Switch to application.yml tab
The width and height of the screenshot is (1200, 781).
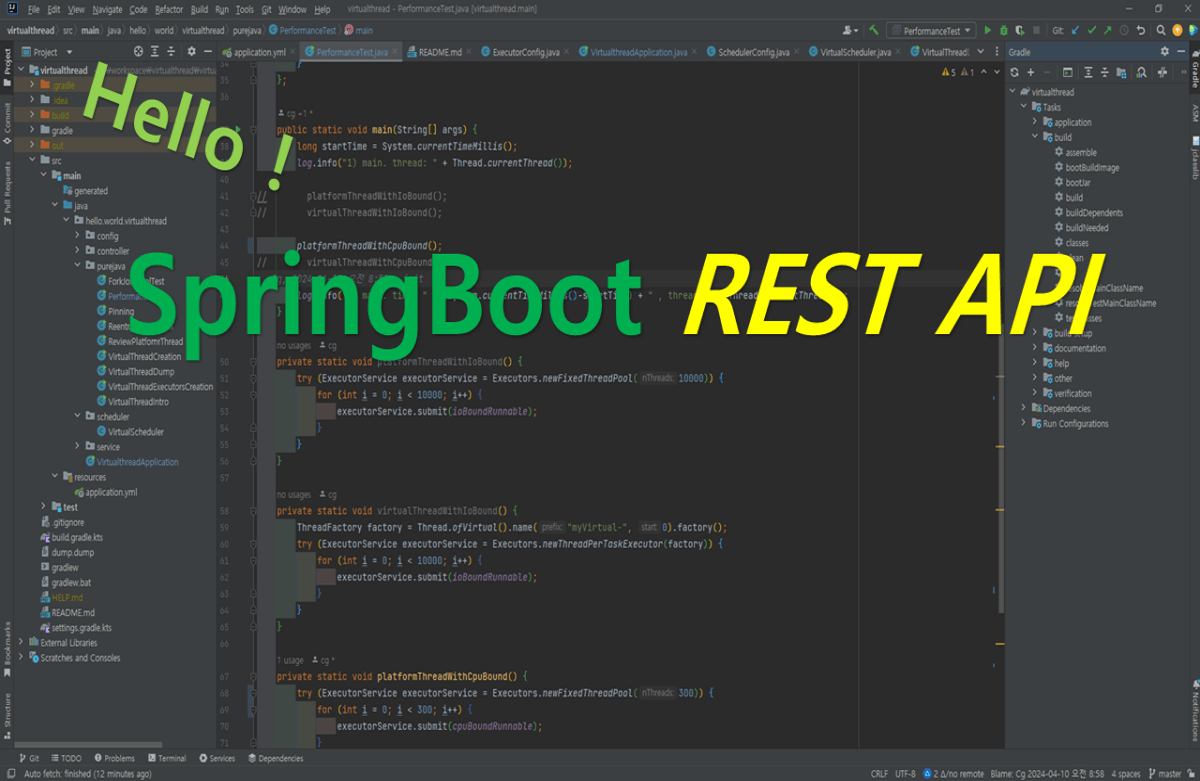pyautogui.click(x=259, y=52)
